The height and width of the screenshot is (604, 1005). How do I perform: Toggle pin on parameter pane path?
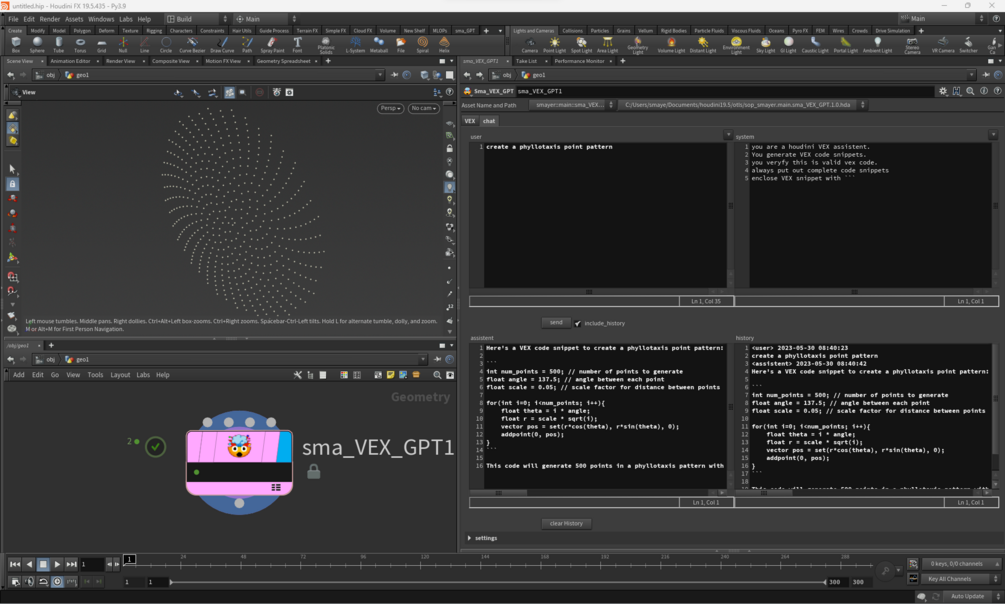985,75
